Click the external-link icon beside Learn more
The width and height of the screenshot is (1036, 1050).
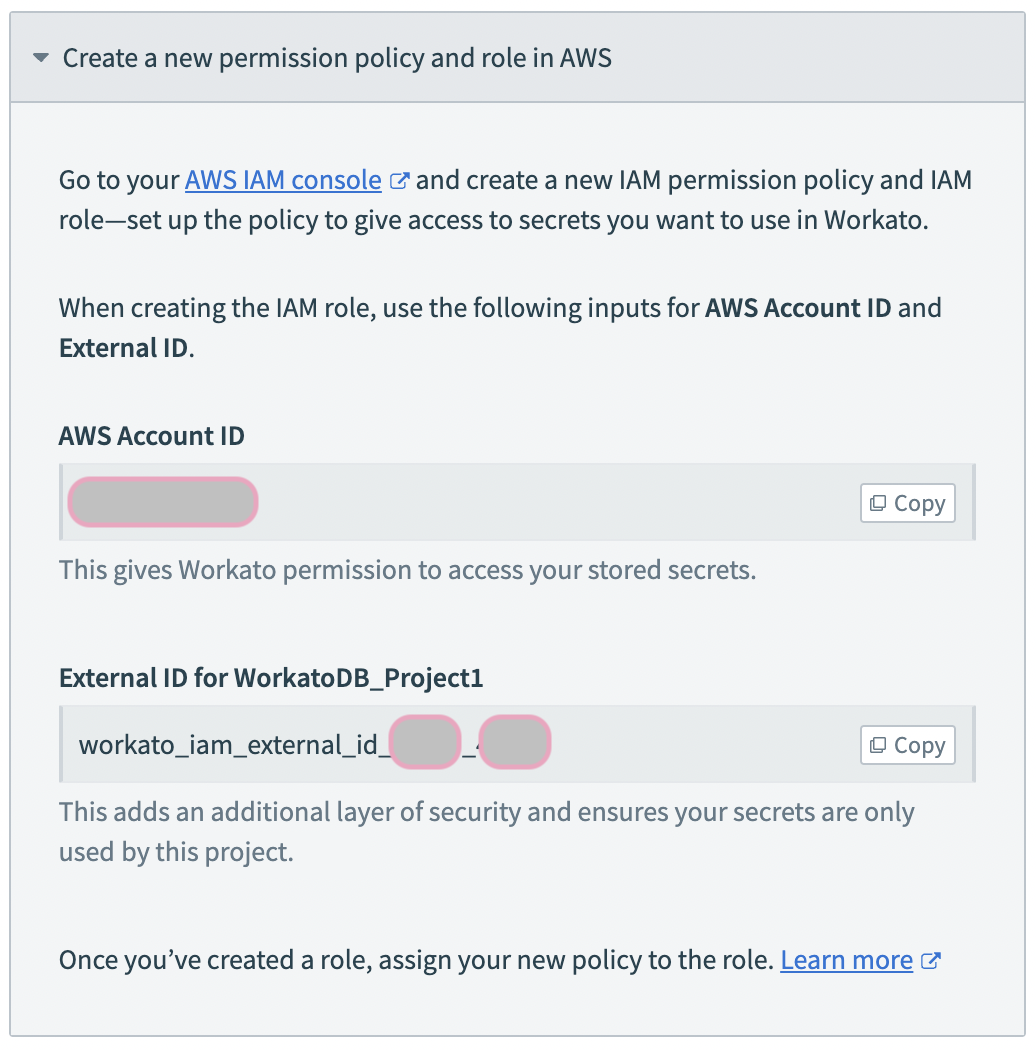click(931, 957)
